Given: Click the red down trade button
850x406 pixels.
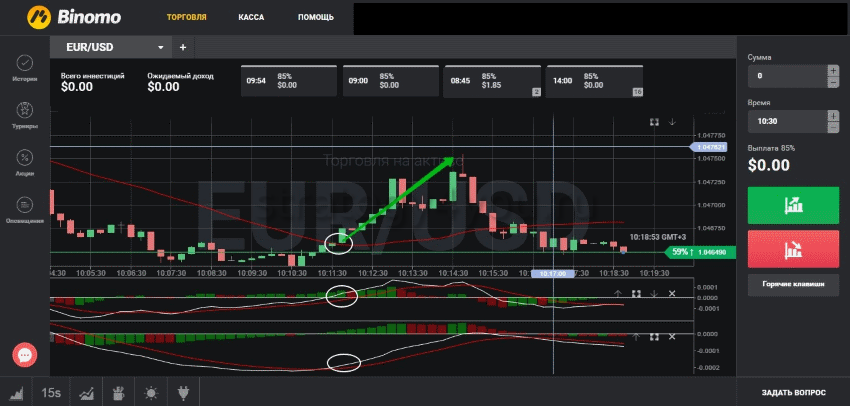Looking at the screenshot, I should [793, 249].
